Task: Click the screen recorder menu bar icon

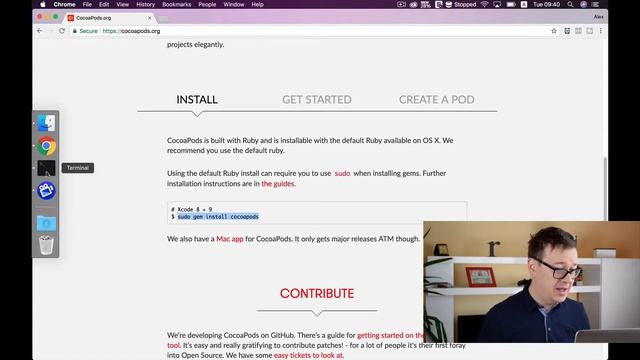Action: (402, 4)
